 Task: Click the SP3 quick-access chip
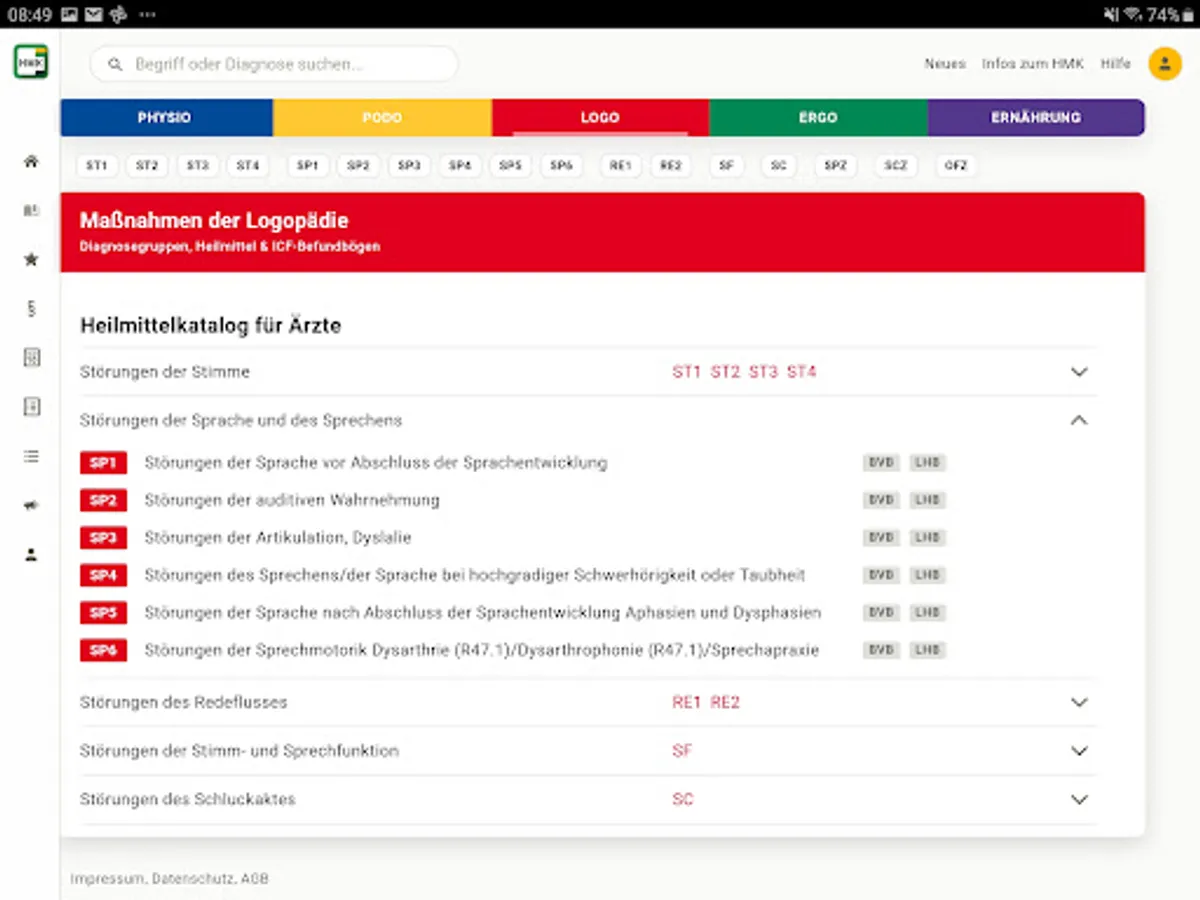[x=409, y=166]
